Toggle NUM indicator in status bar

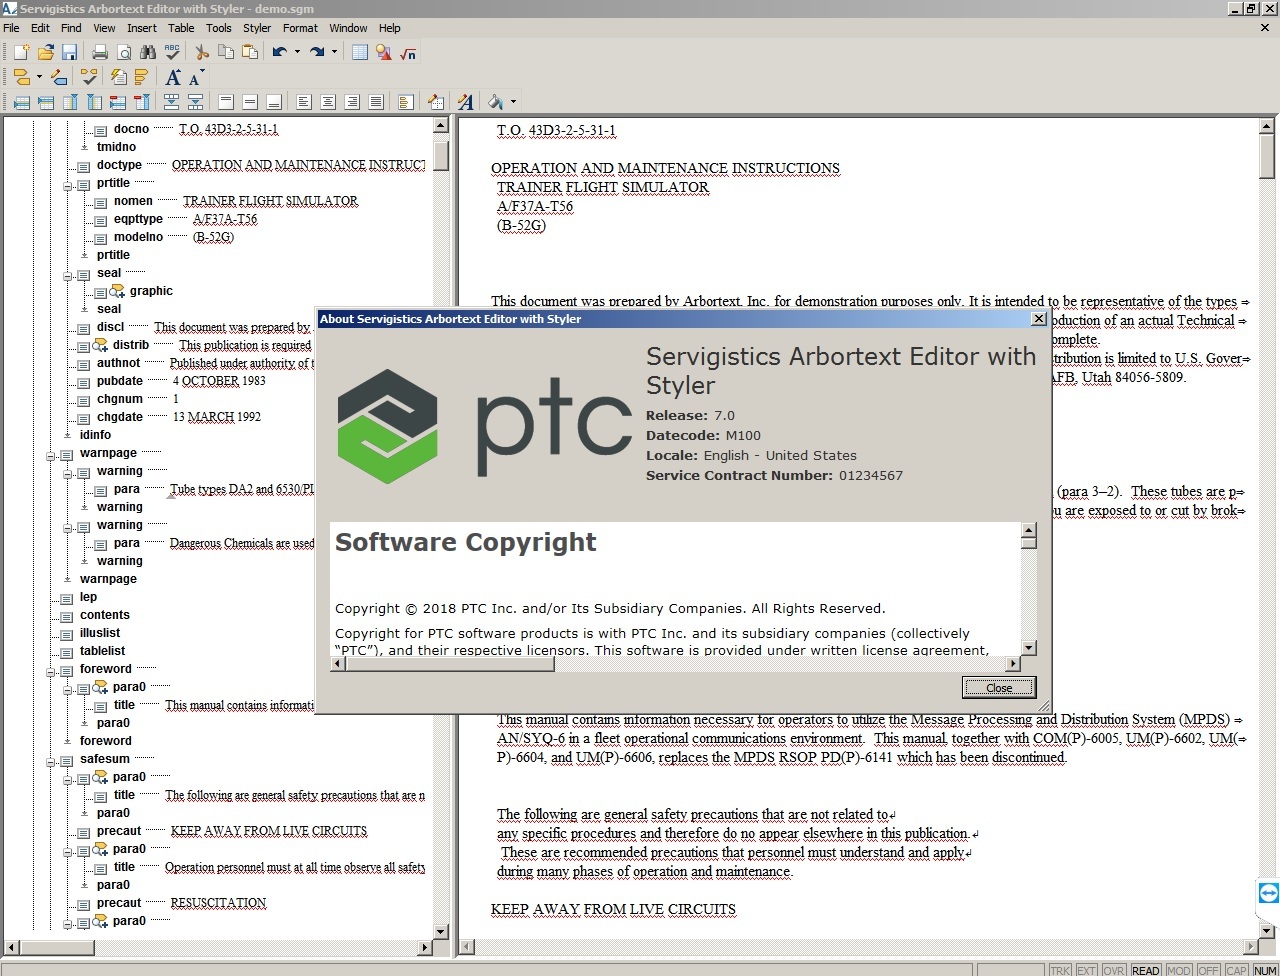(1265, 970)
